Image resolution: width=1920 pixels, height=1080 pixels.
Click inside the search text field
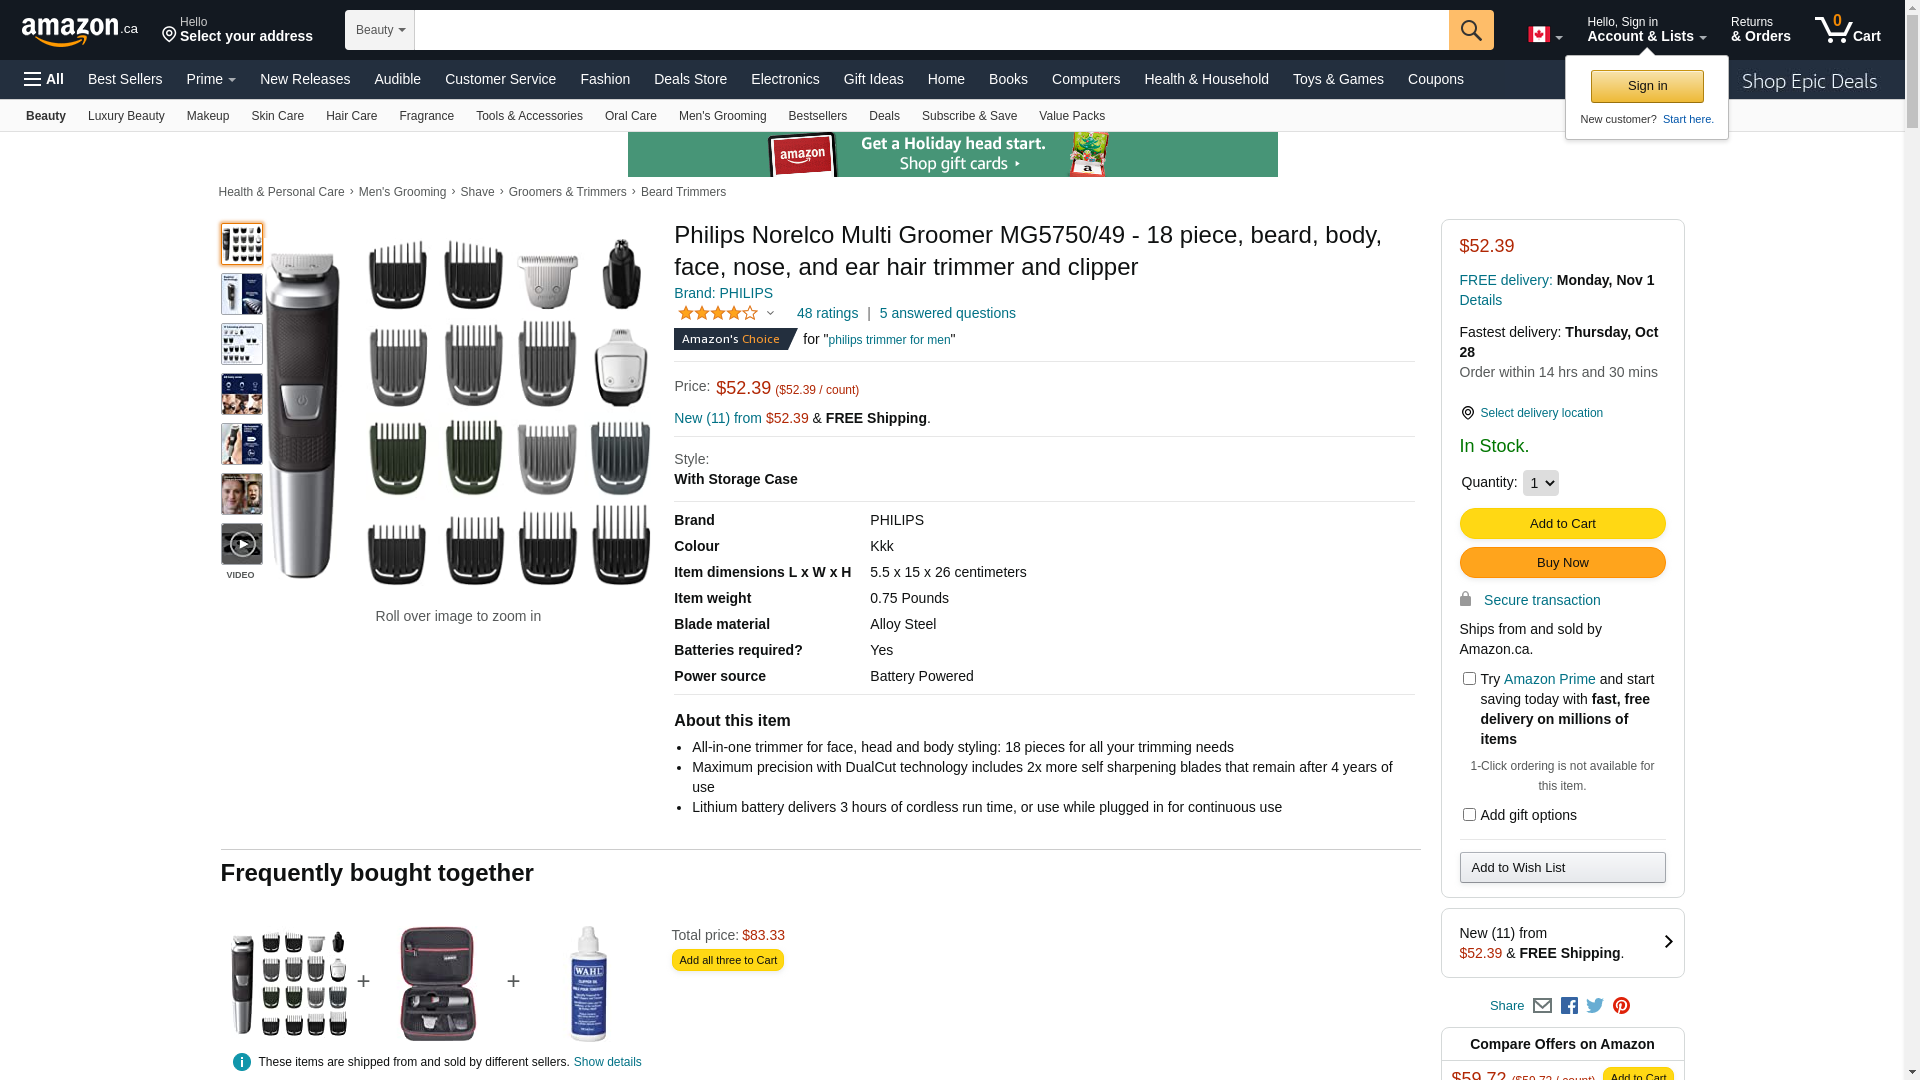click(930, 30)
